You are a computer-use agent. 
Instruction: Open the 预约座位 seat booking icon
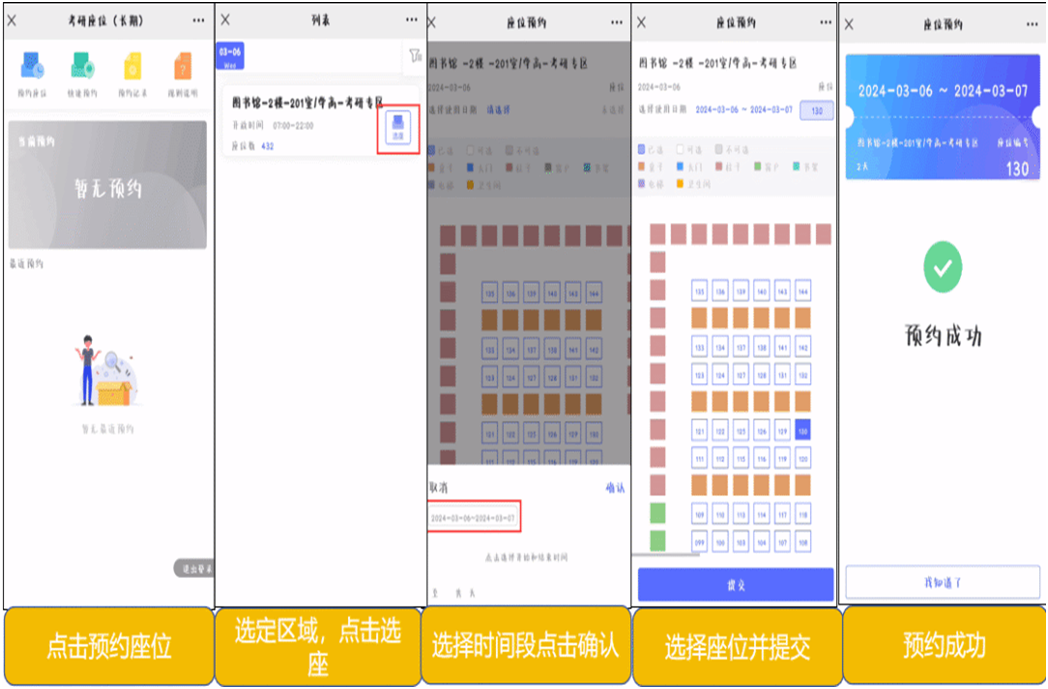(x=30, y=67)
